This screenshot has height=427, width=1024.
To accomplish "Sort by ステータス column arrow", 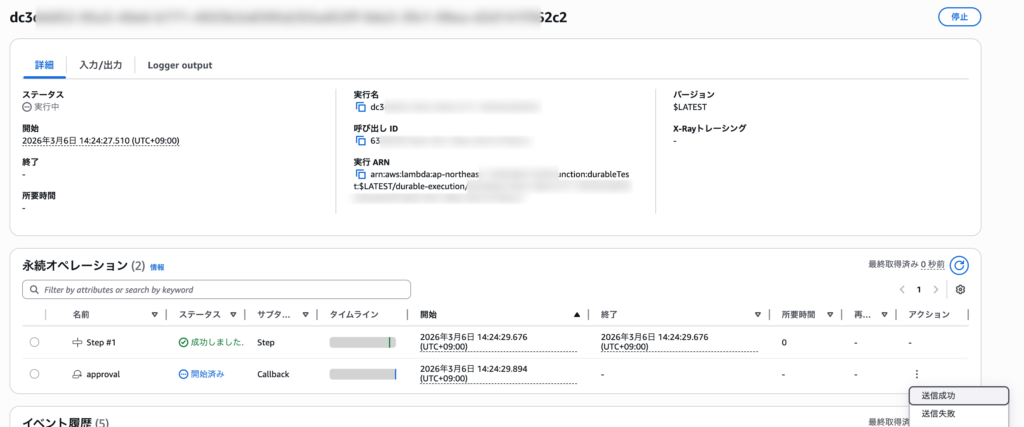I will (x=233, y=314).
